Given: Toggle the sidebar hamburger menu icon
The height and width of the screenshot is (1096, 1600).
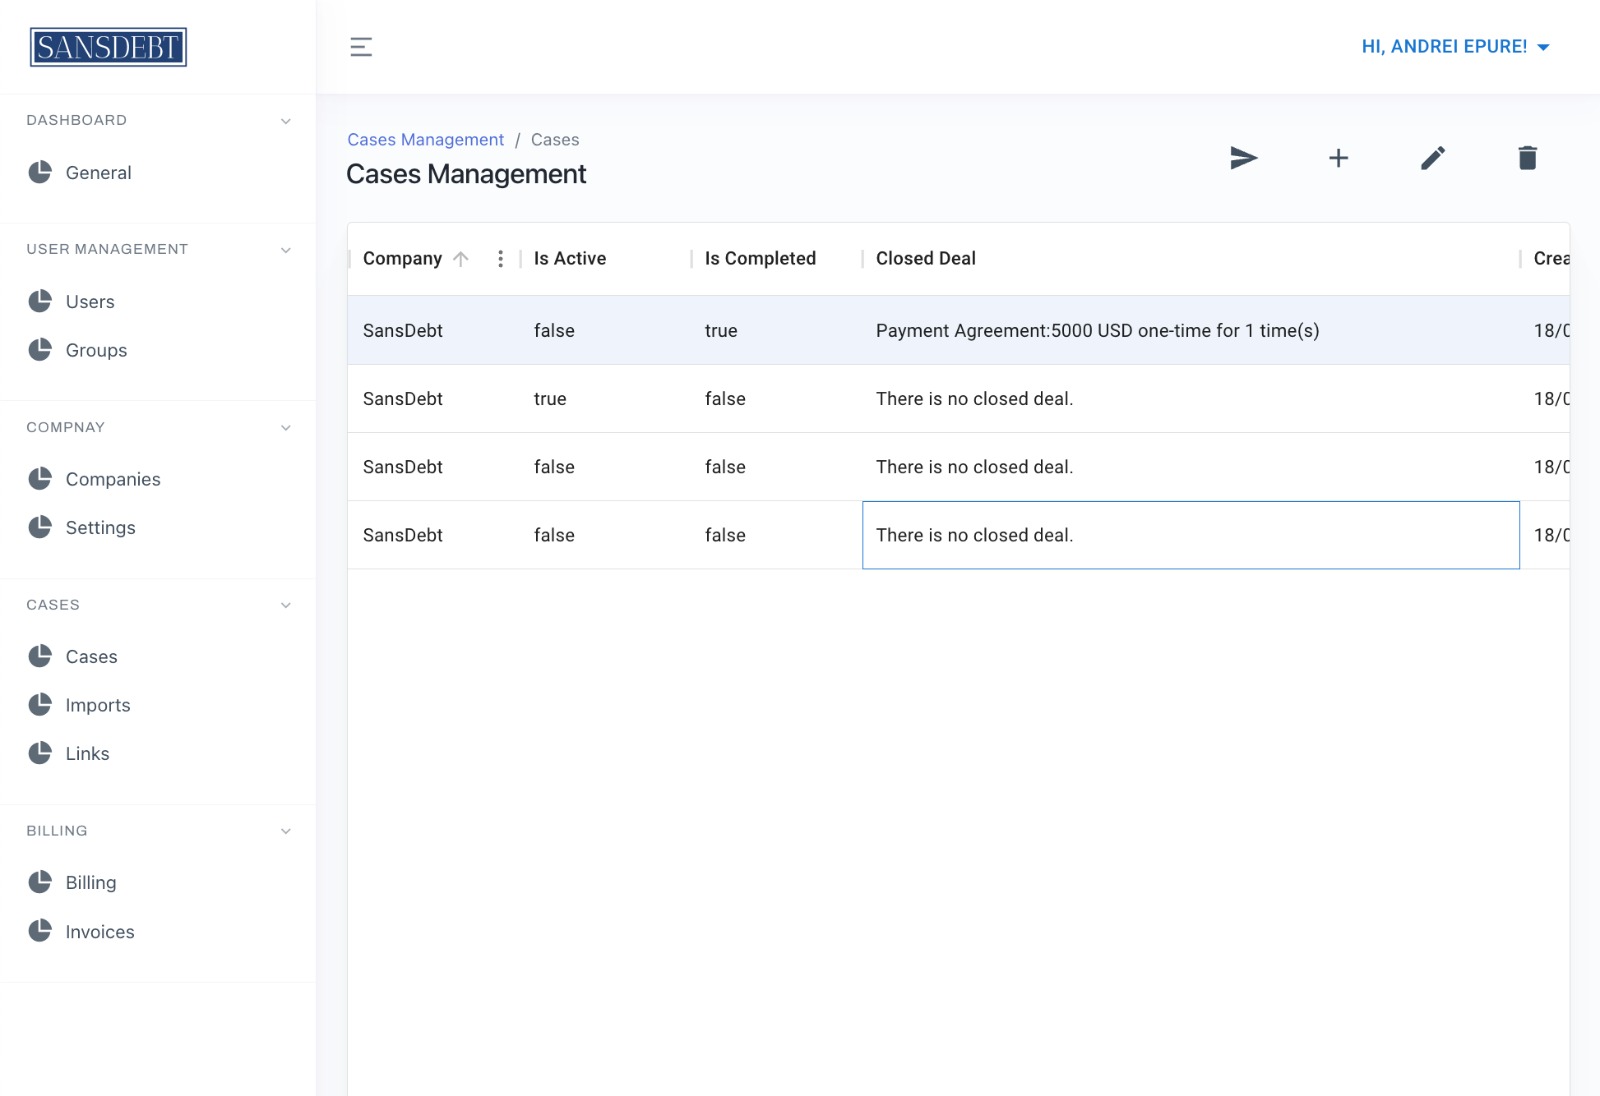Looking at the screenshot, I should click(361, 47).
